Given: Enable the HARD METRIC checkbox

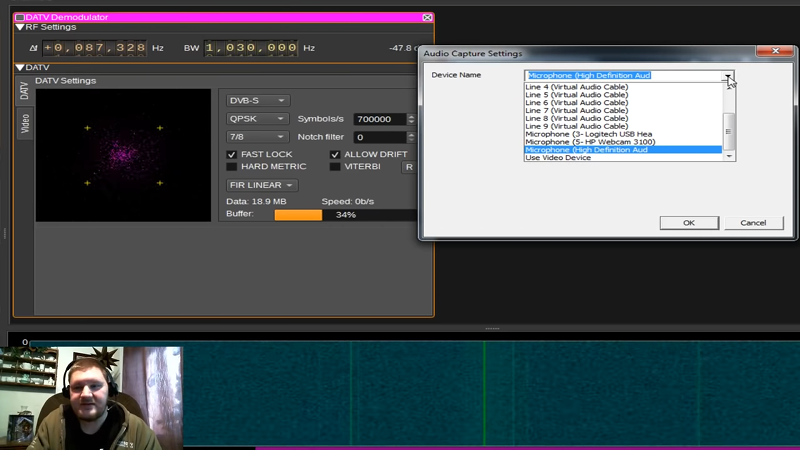Looking at the screenshot, I should 232,167.
